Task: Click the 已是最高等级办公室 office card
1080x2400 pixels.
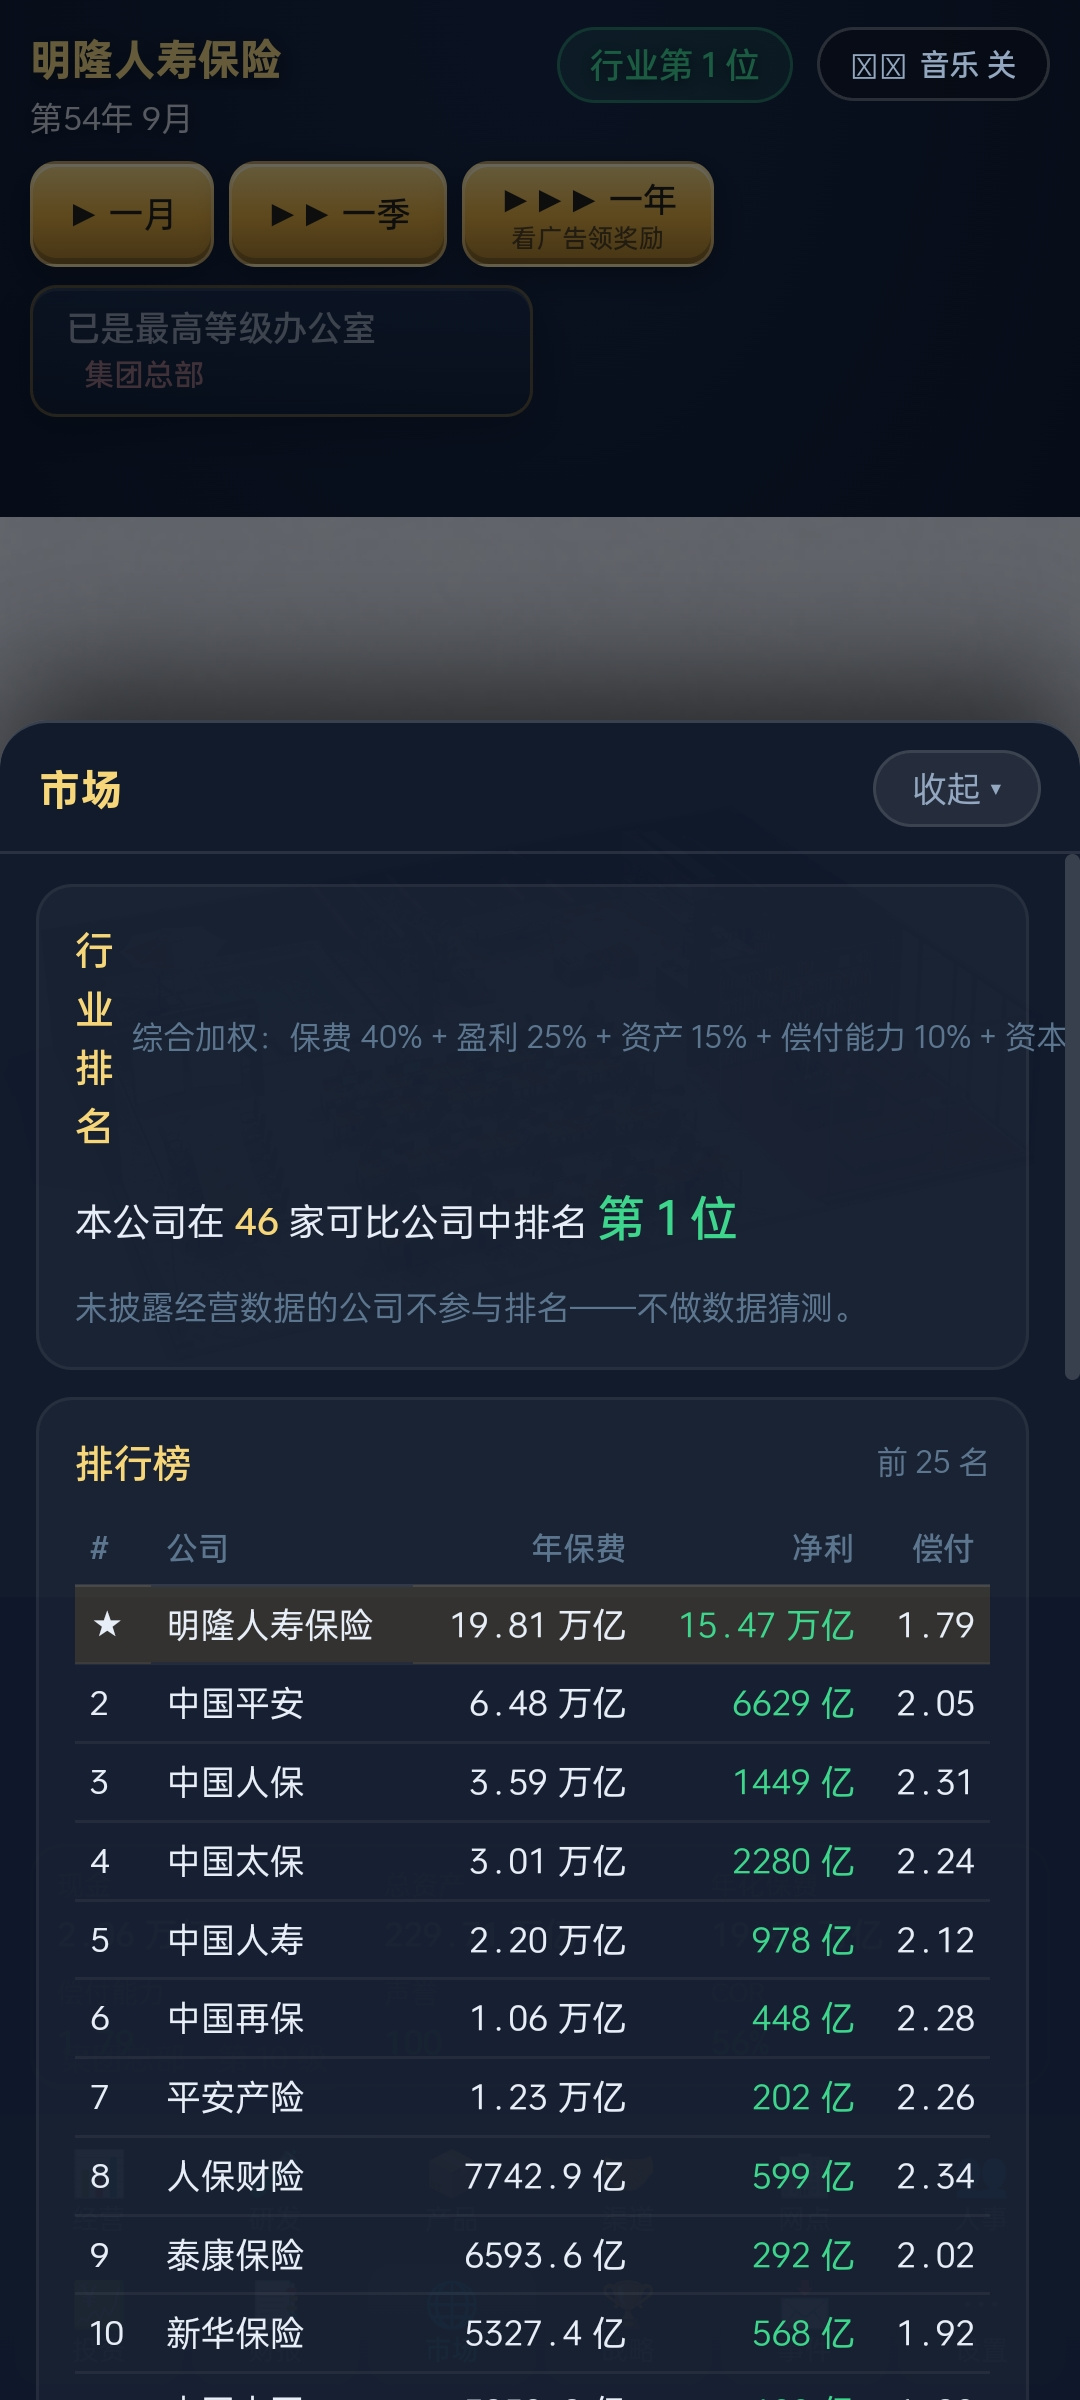Action: [281, 351]
